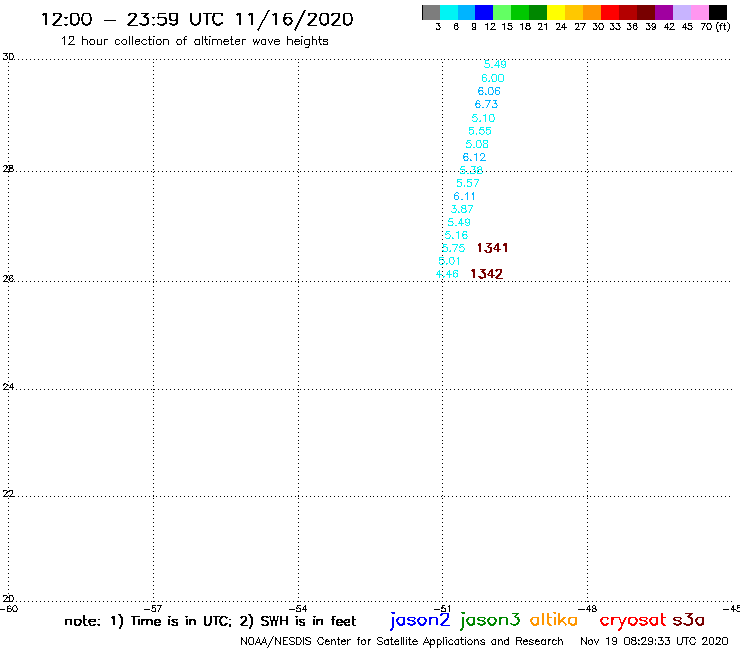Select the 6.12 wave height value

[474, 157]
